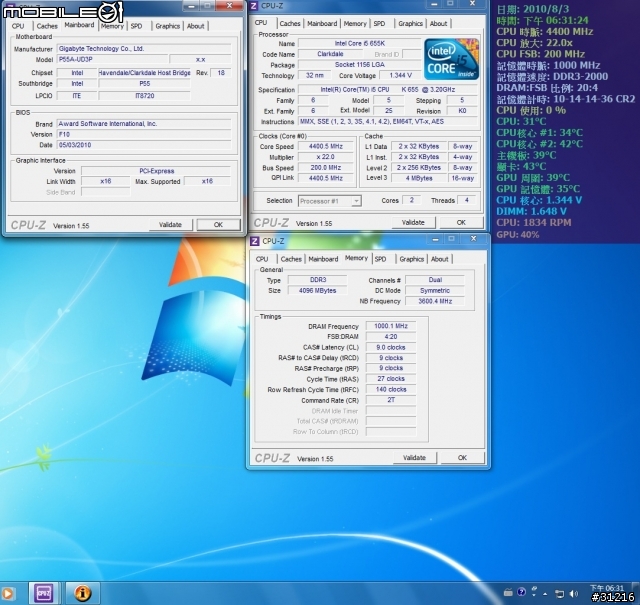Click OK in the Mainboard window

tap(218, 225)
